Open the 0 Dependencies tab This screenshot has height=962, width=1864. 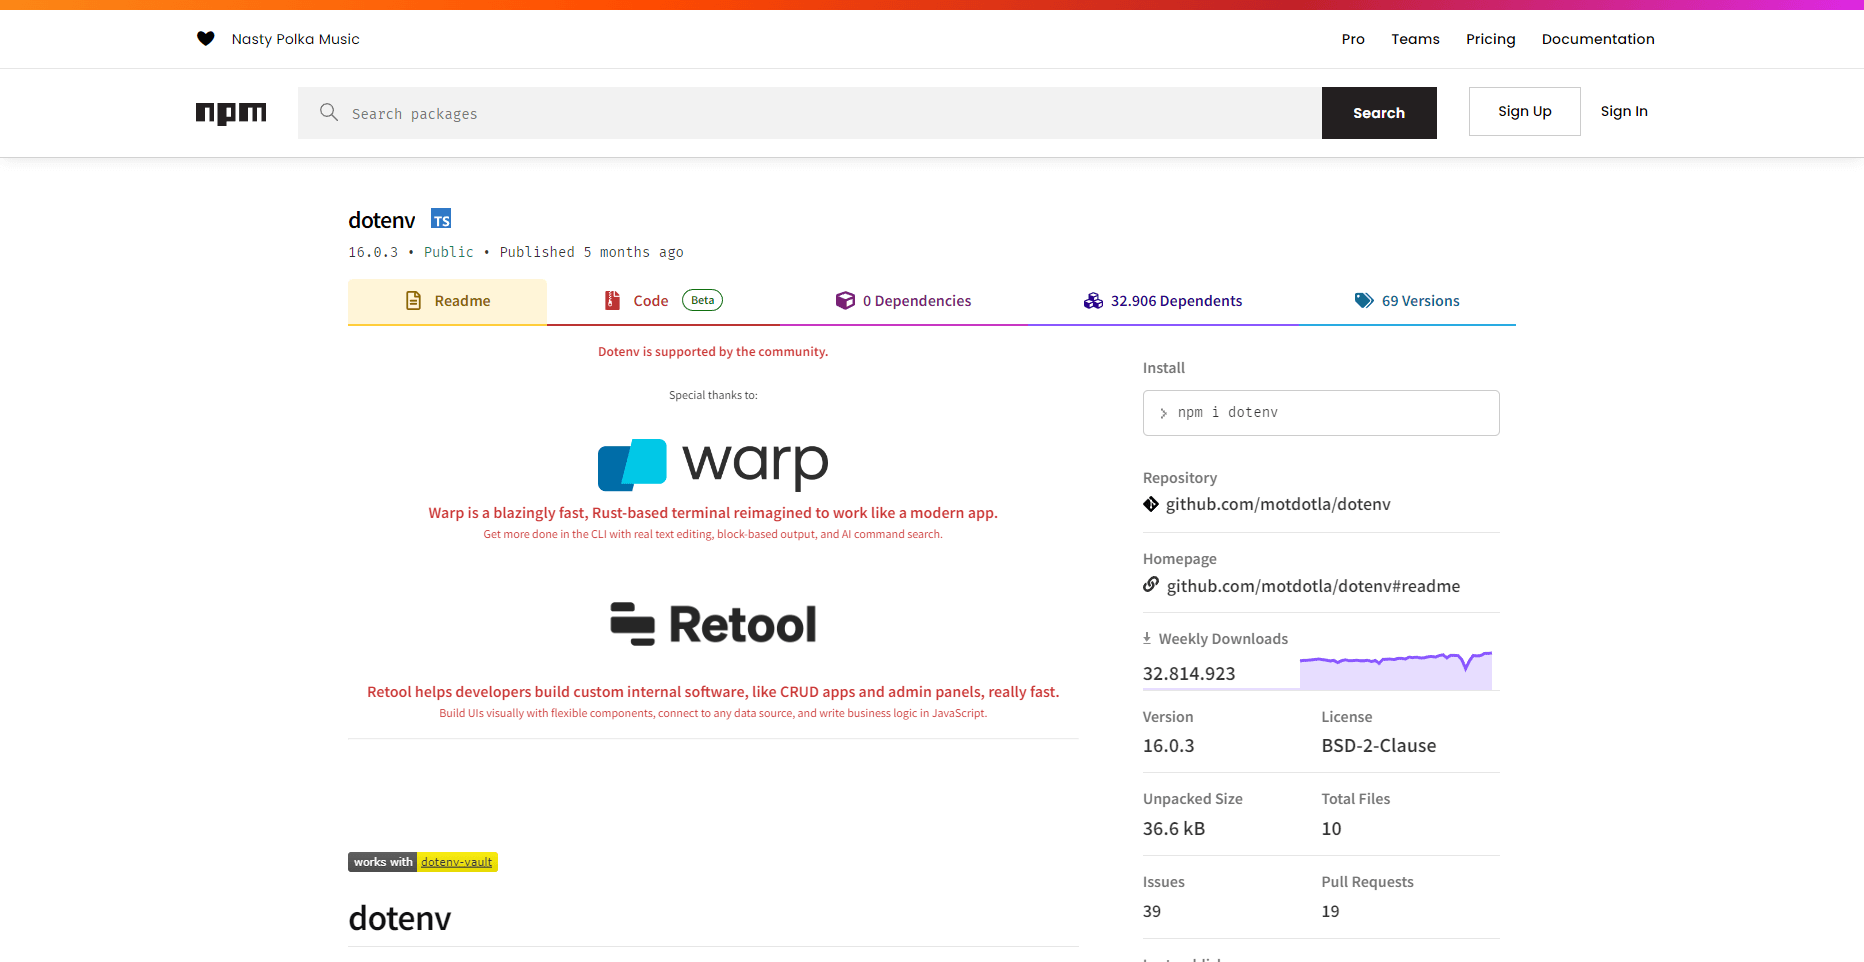pyautogui.click(x=904, y=301)
